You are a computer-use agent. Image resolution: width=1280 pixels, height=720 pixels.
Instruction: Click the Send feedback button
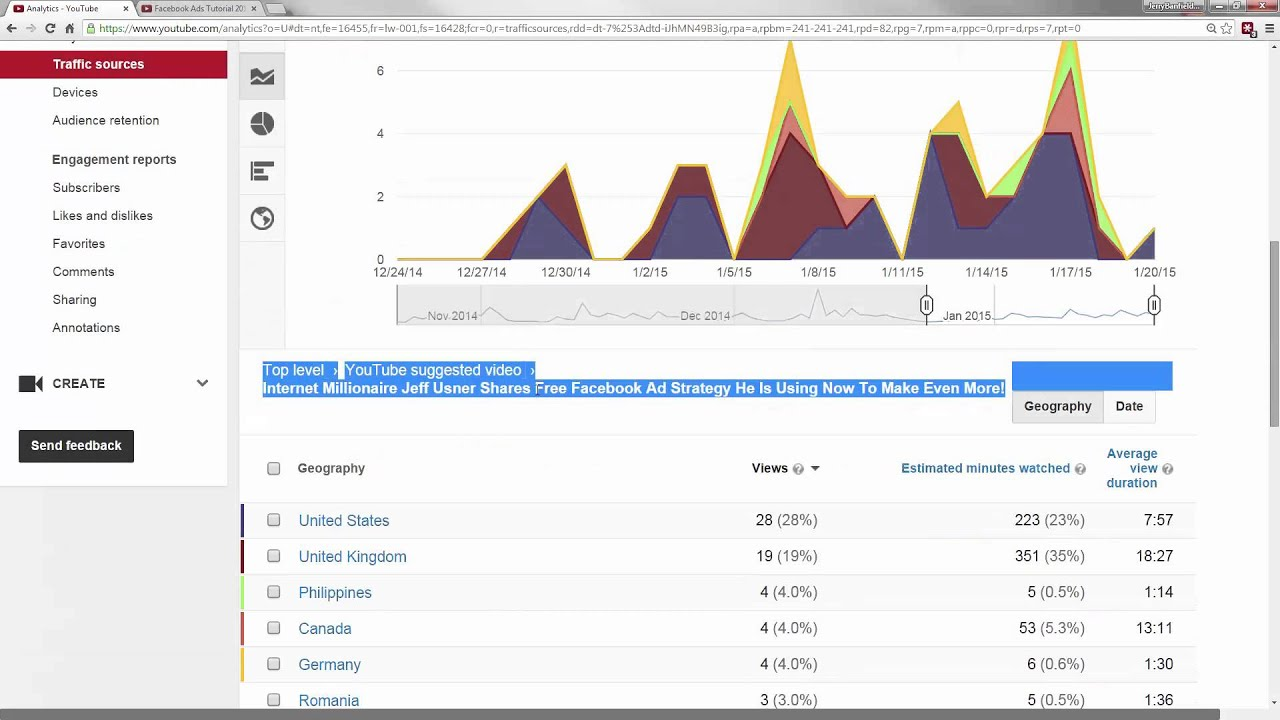76,446
